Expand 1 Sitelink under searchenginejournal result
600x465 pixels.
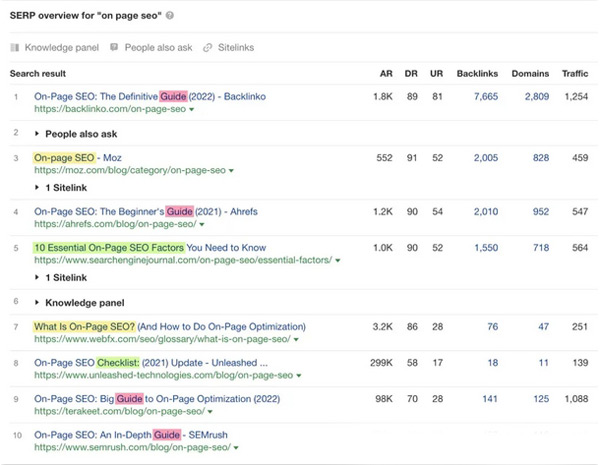(37, 276)
